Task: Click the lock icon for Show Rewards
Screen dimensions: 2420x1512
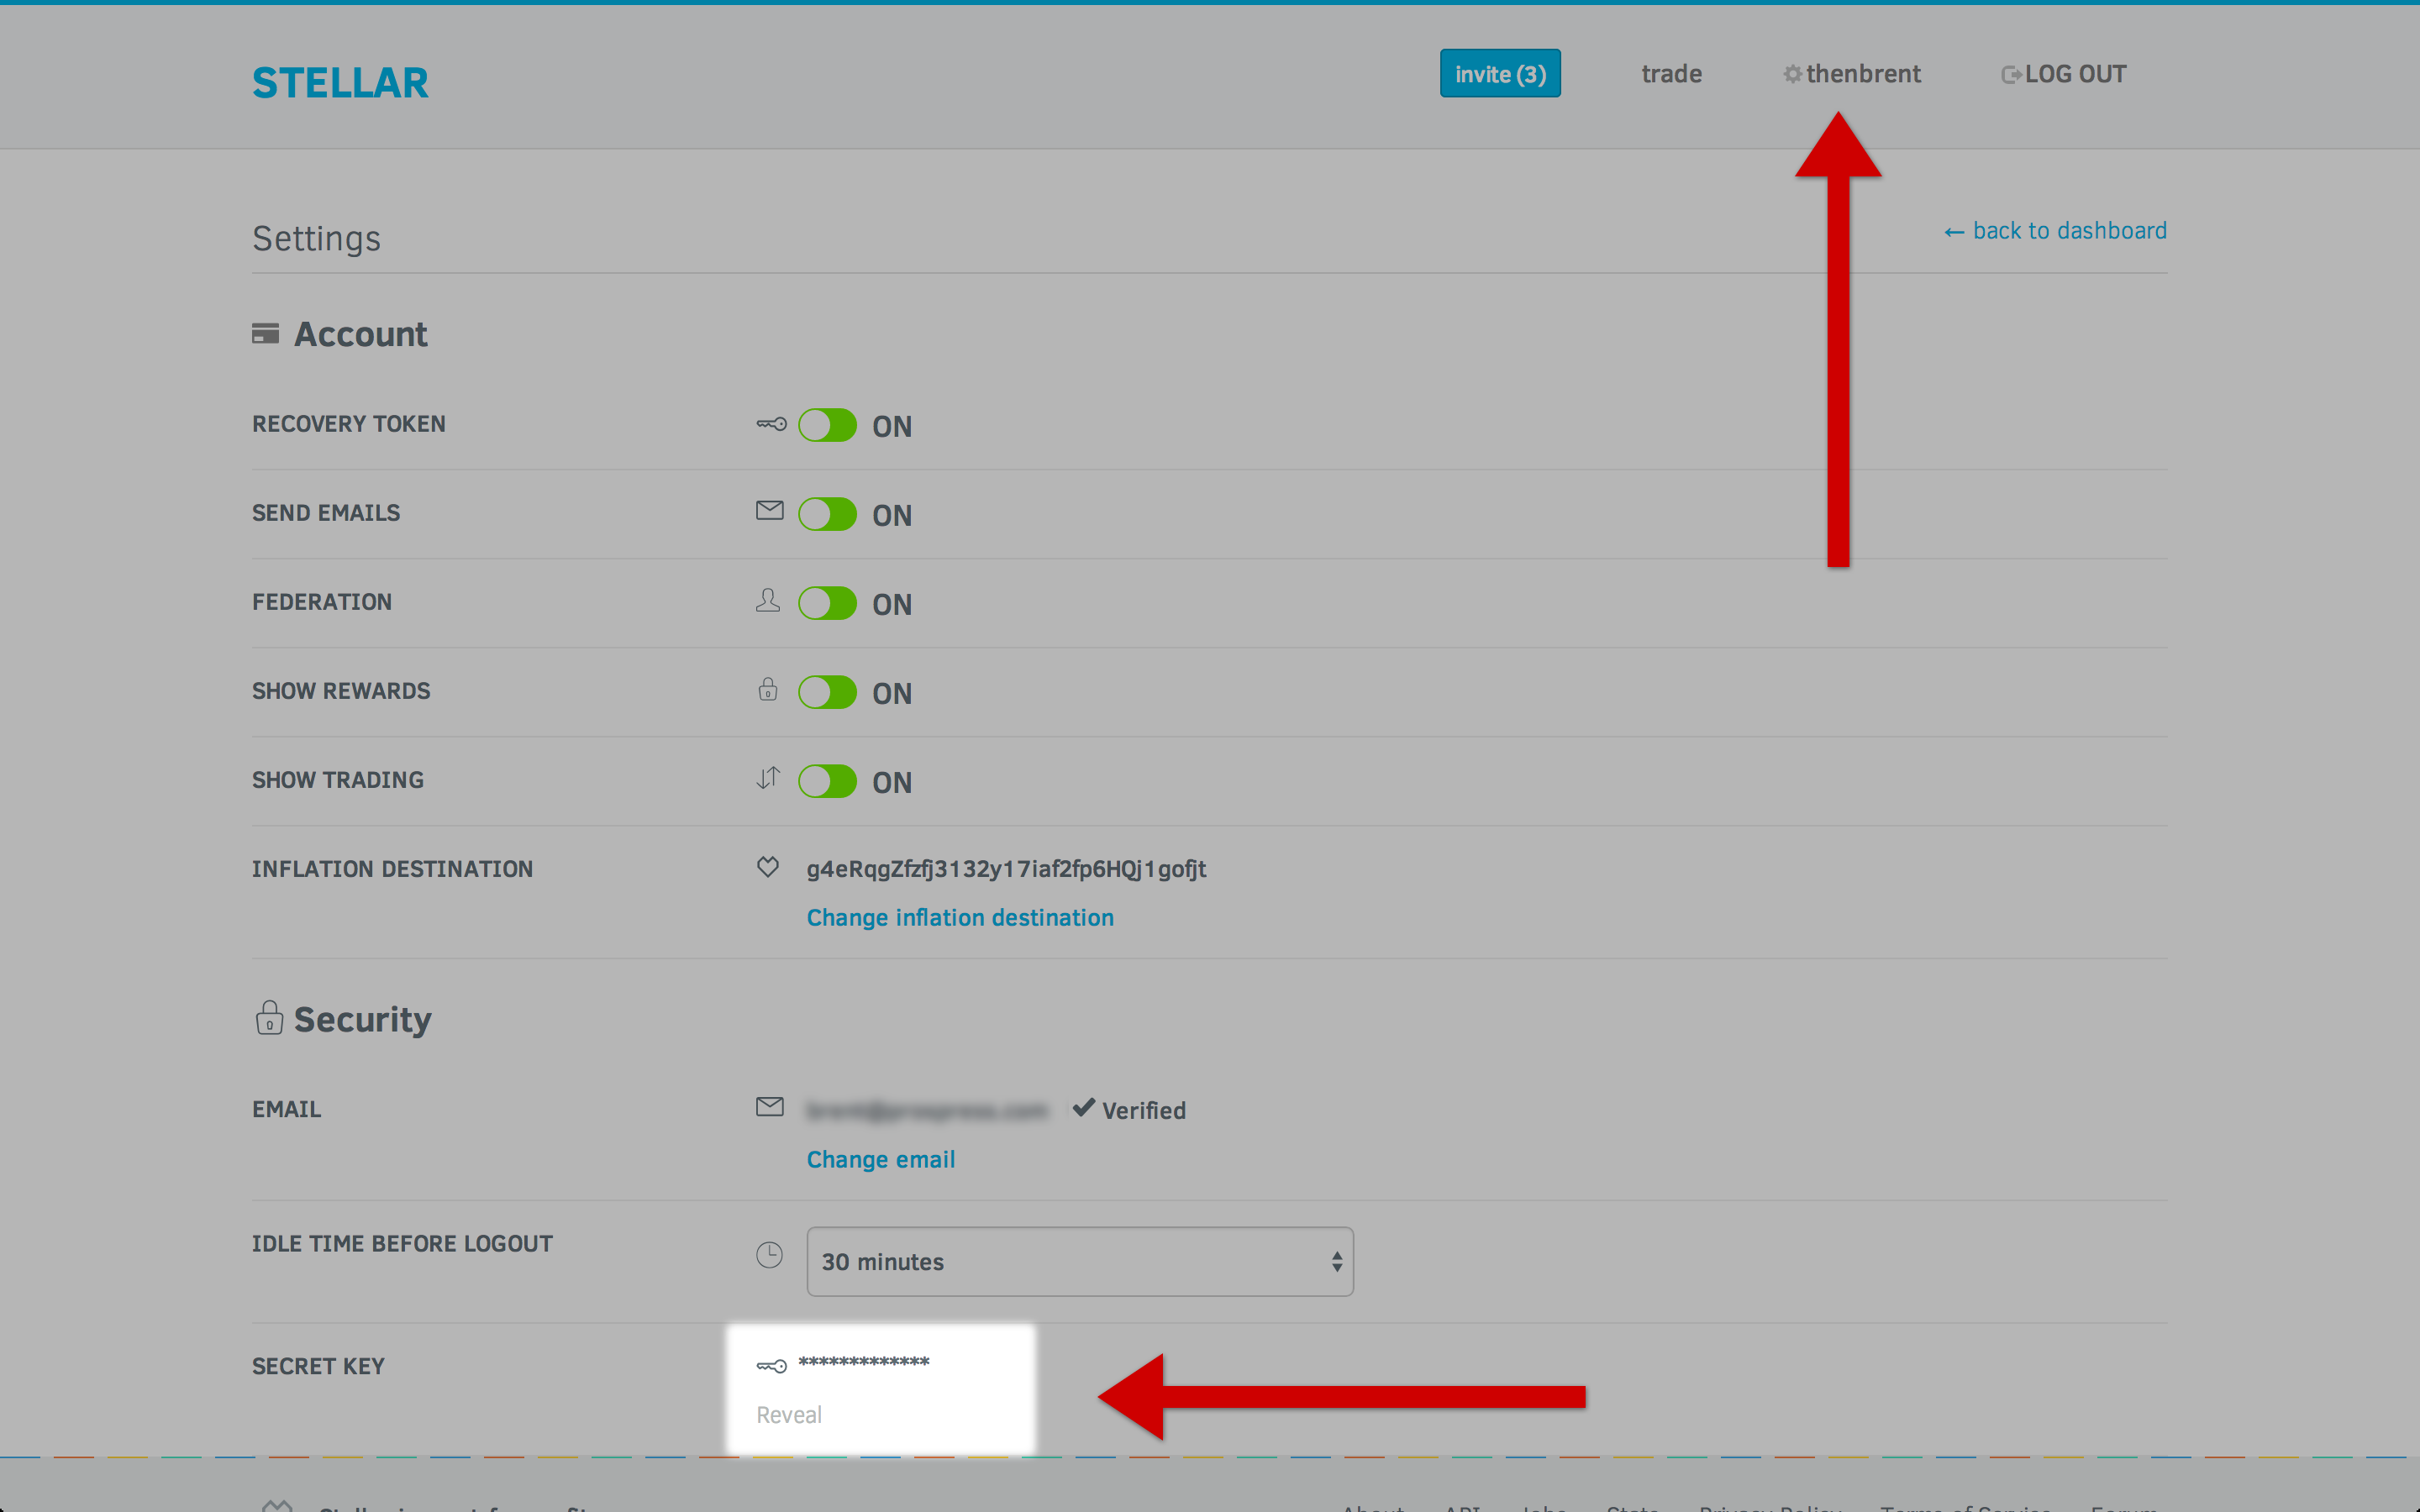Action: (767, 689)
